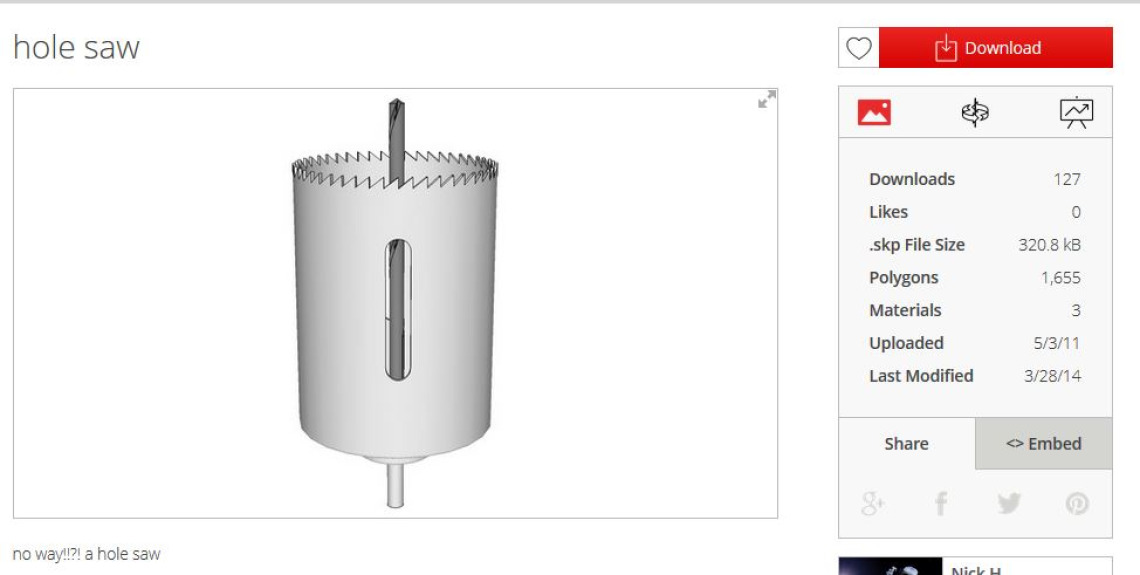Open the model statistics chart icon

click(1076, 113)
